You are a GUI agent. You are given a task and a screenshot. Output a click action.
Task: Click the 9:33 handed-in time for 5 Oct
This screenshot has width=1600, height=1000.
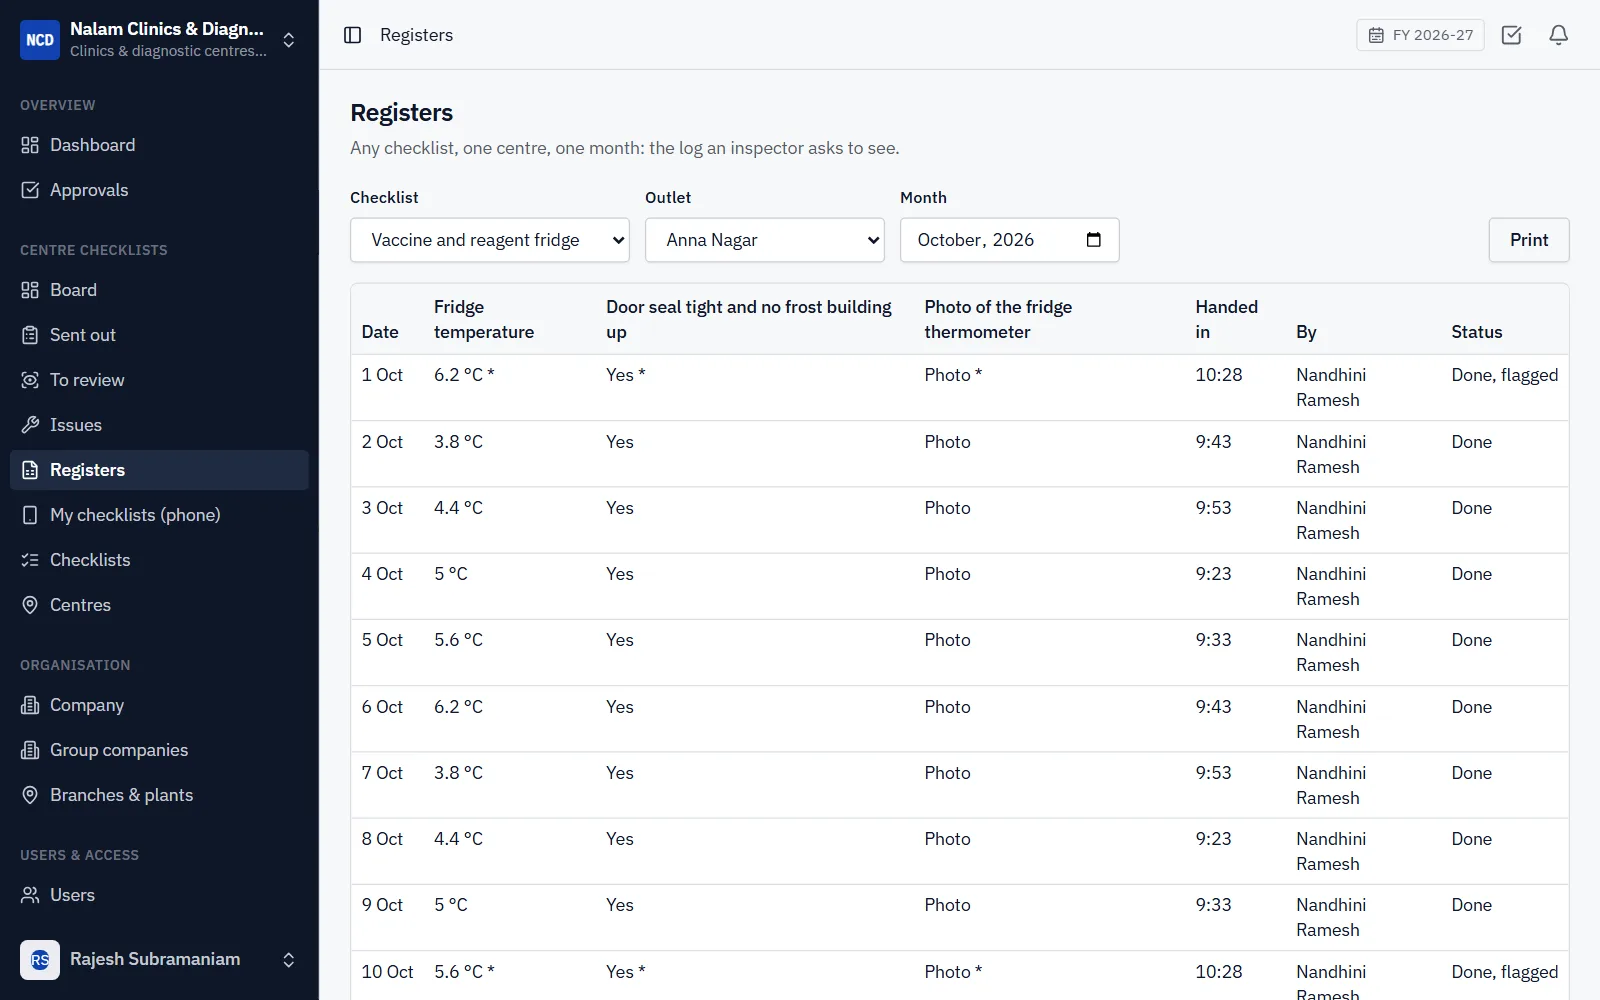click(1213, 640)
